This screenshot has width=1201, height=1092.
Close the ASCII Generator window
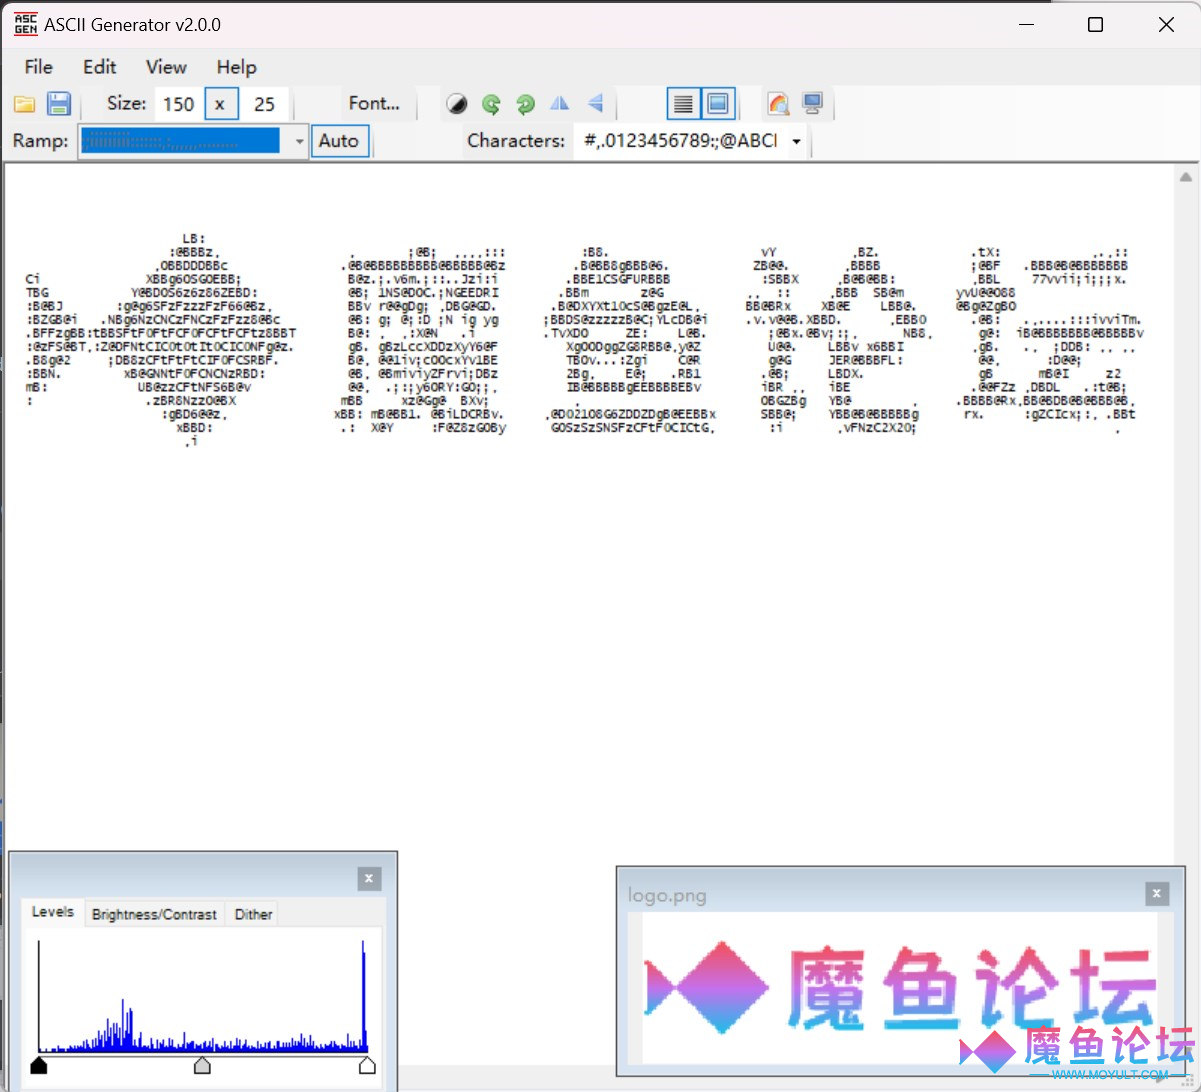1166,25
